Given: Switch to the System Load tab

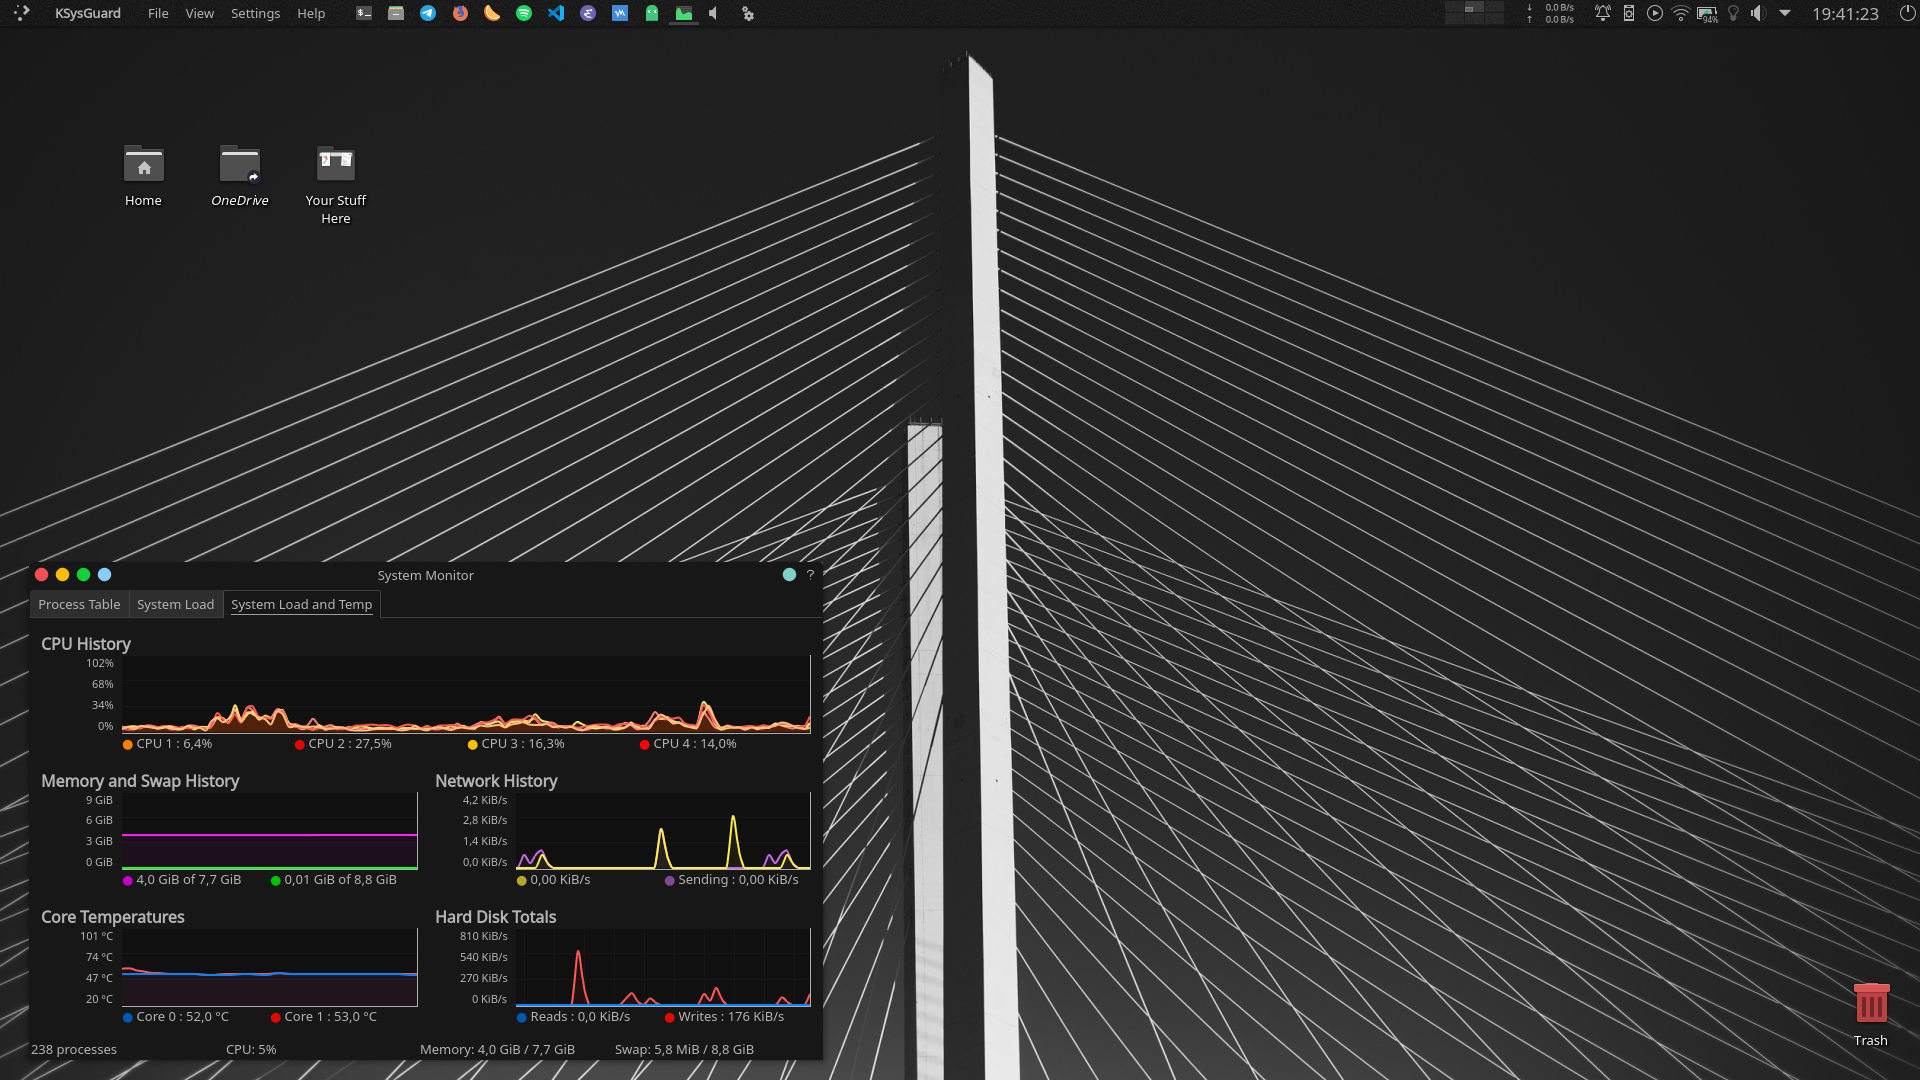Looking at the screenshot, I should pos(175,604).
